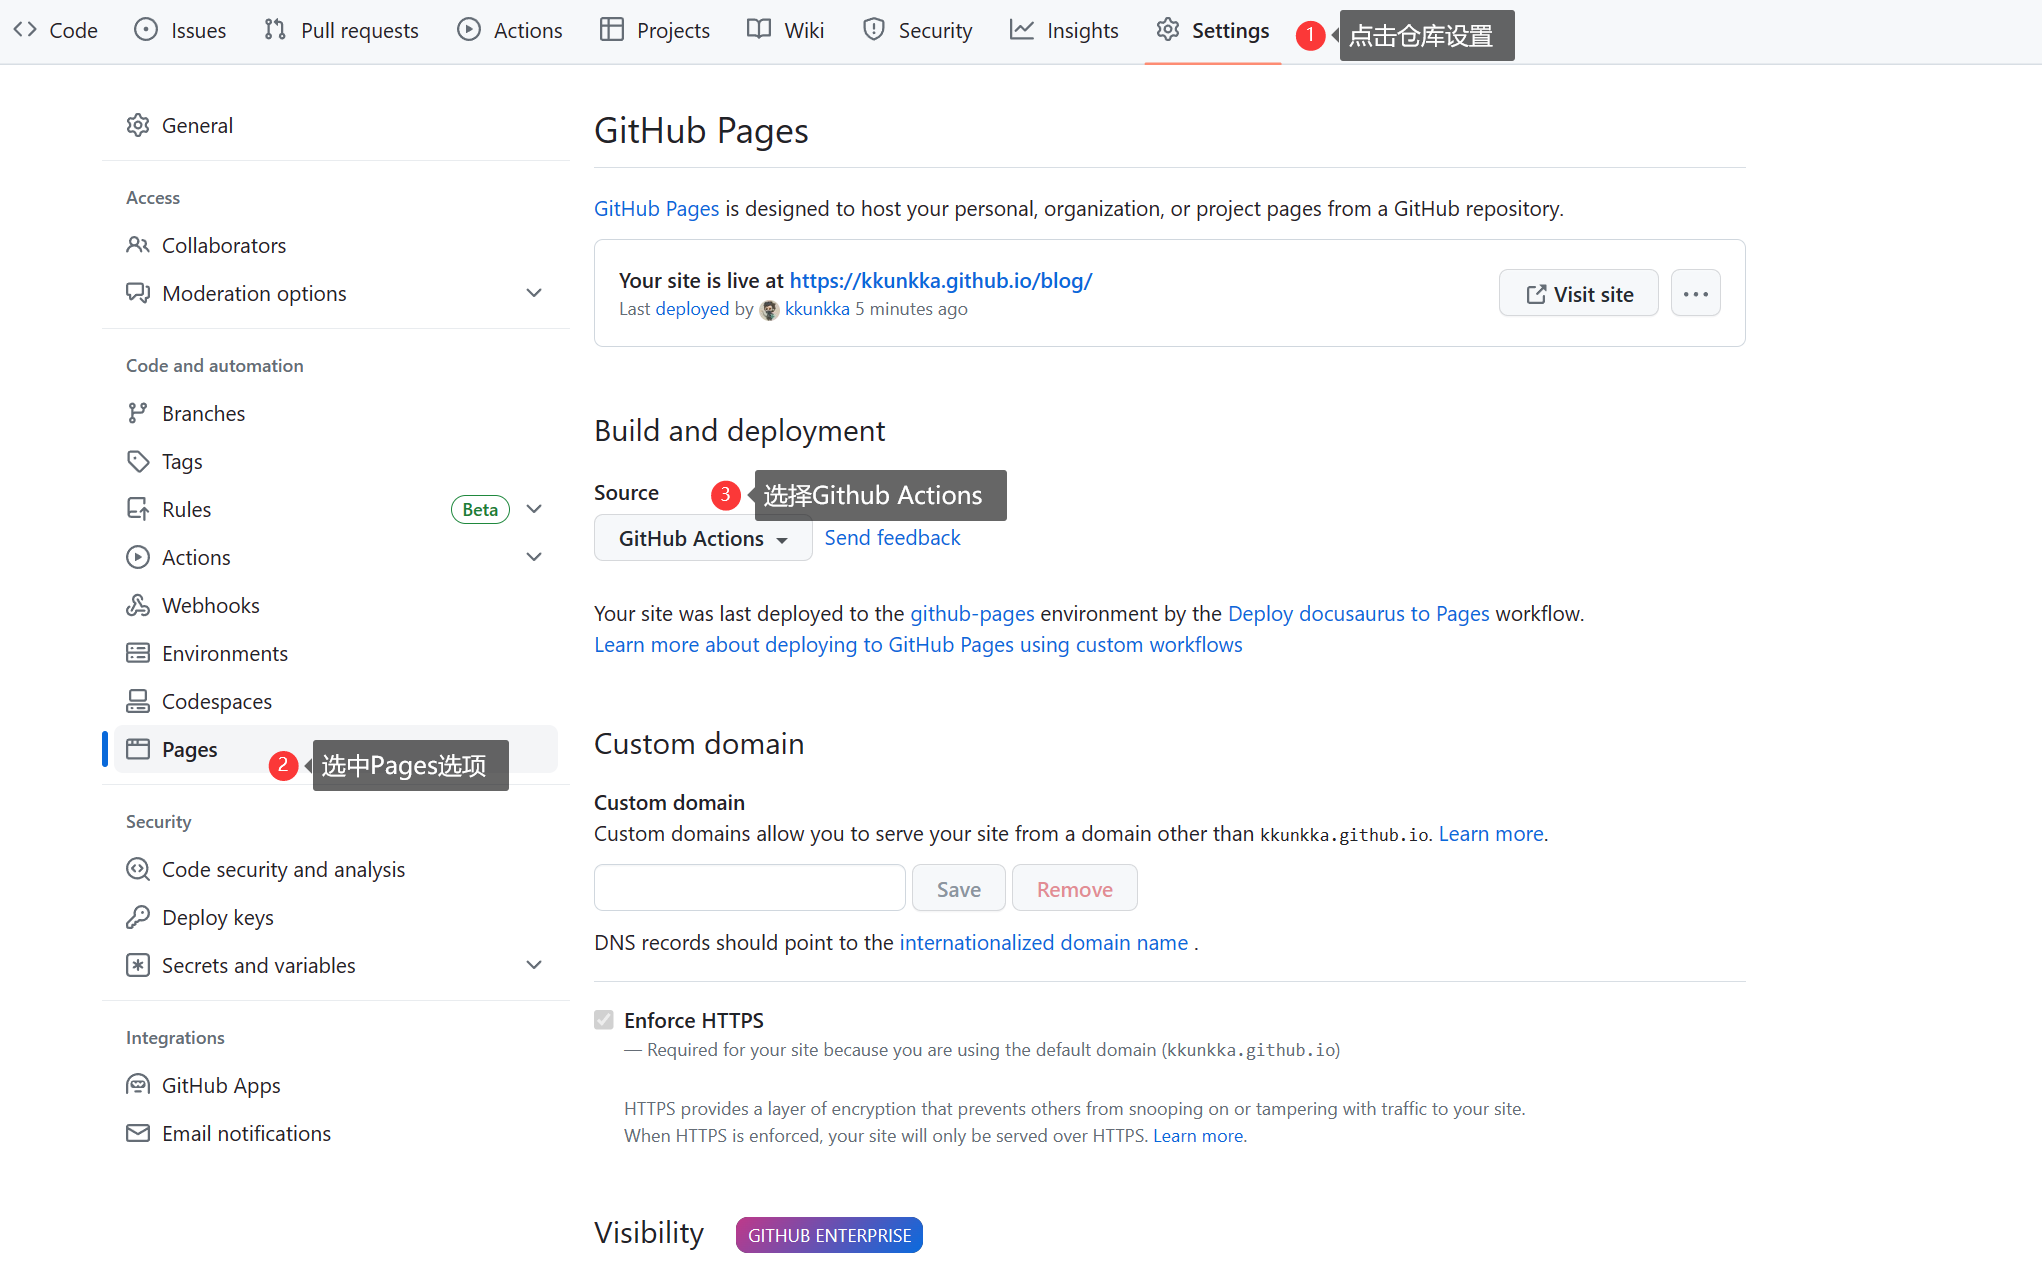
Task: Switch to the Insights tab
Action: (x=1064, y=31)
